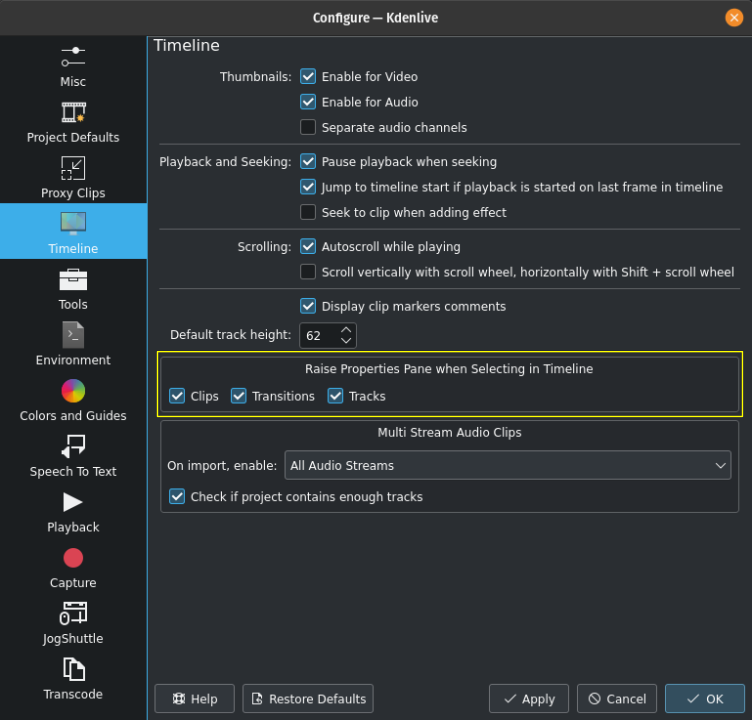The image size is (752, 720).
Task: Decrease default track height with down arrow
Action: tap(346, 341)
